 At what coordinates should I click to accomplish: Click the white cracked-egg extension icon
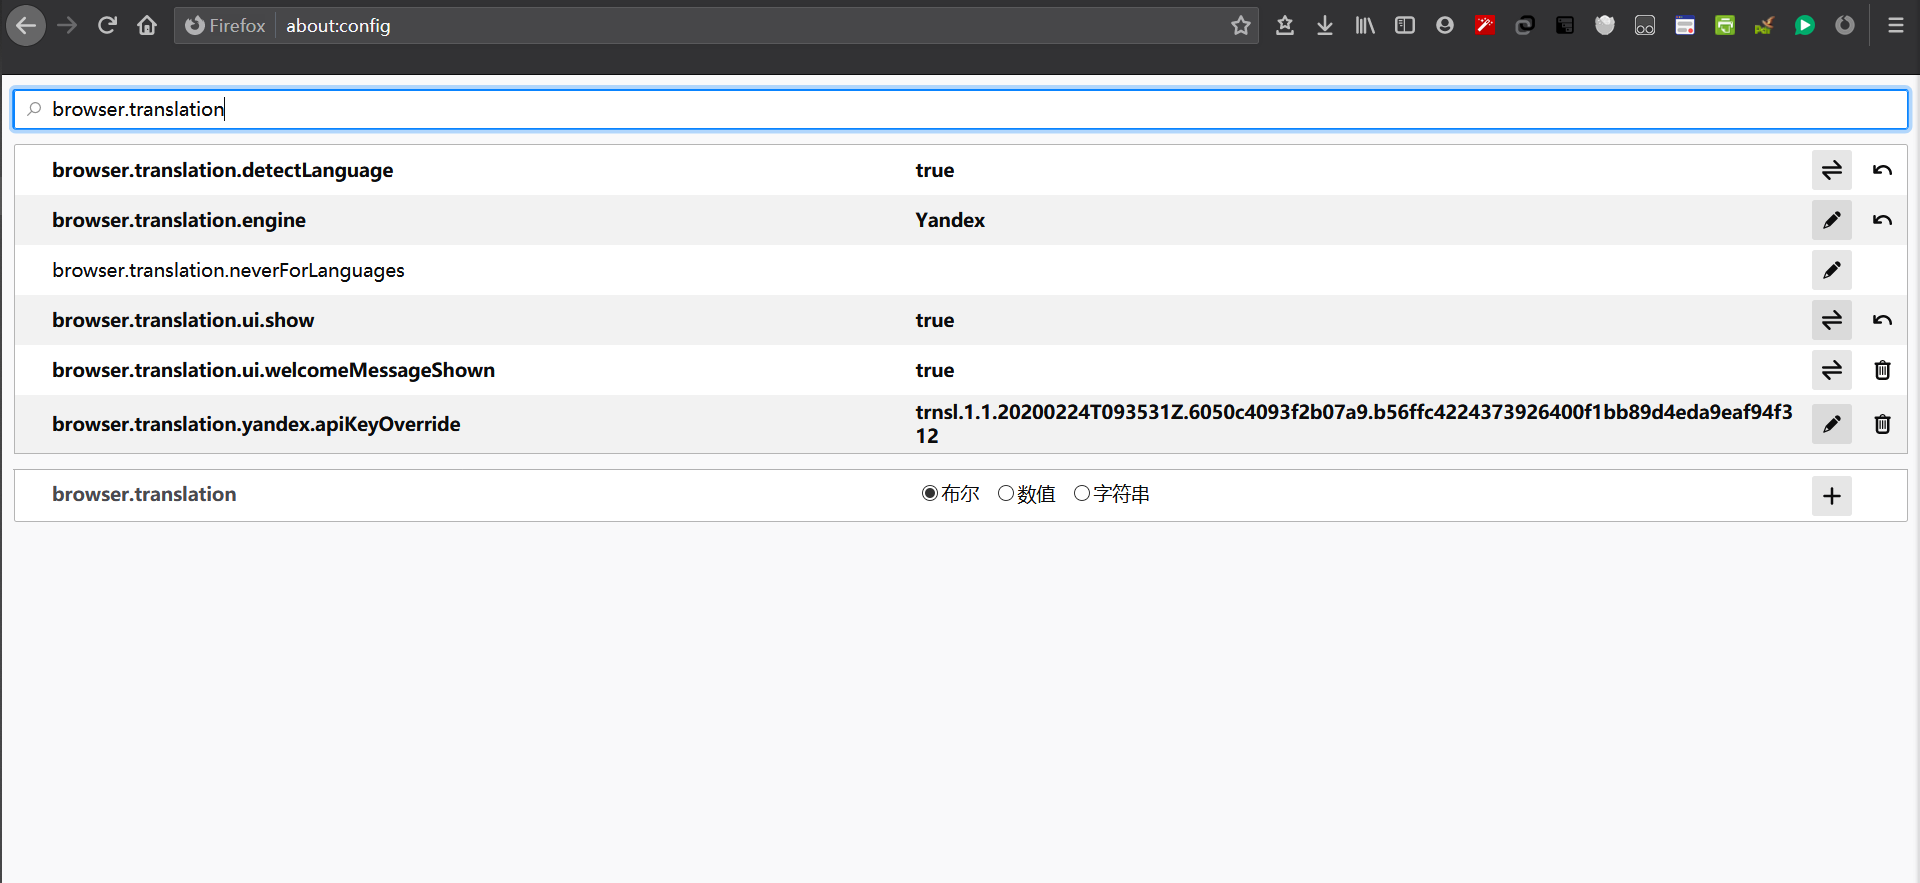click(1605, 25)
